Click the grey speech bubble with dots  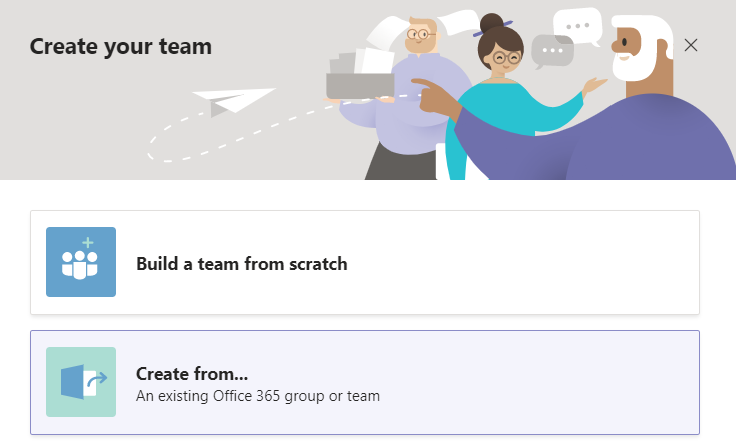click(552, 51)
